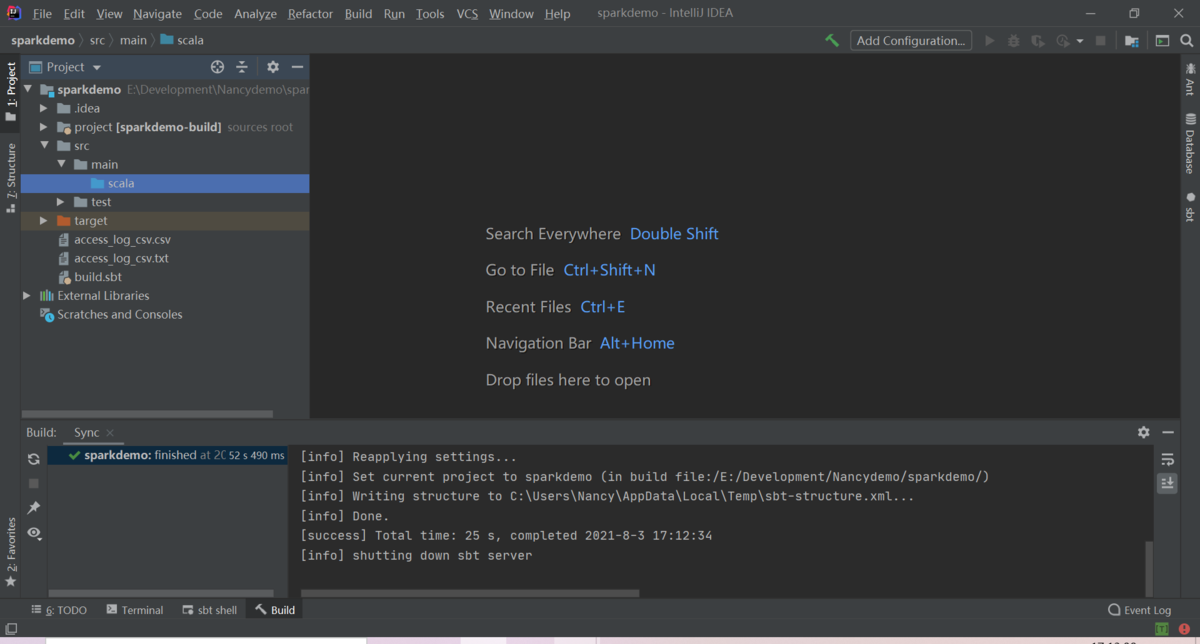
Task: Click the IntelliJ IDEA logo in the title bar
Action: (x=15, y=13)
